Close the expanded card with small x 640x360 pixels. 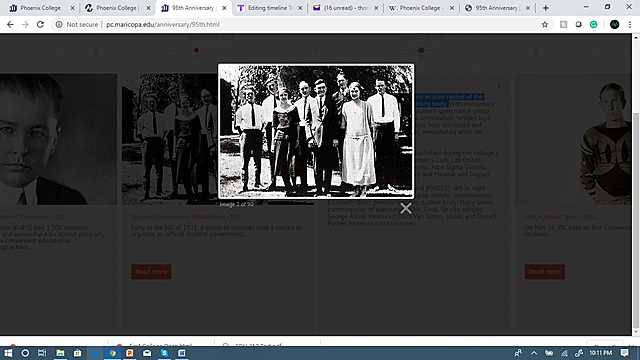pos(499,86)
